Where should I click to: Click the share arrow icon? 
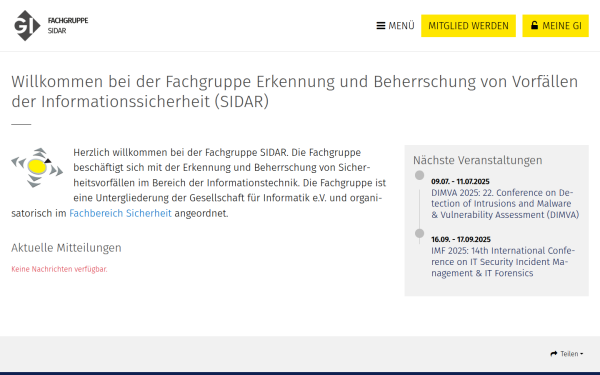(x=554, y=354)
